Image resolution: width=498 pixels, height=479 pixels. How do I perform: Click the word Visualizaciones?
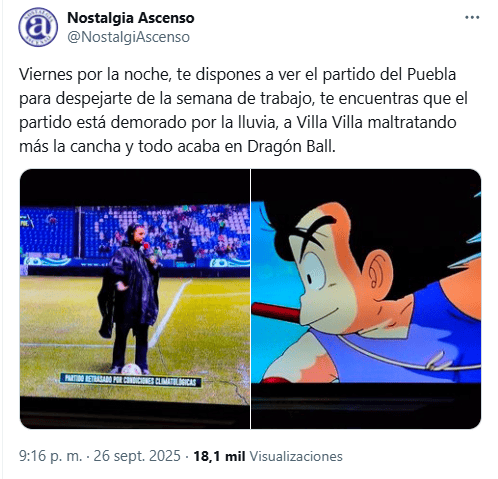coord(296,456)
